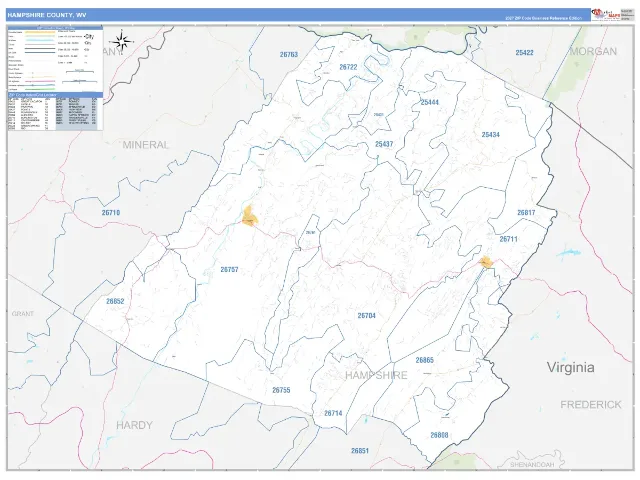
Task: Click the orange city area near 26757
Action: point(249,216)
